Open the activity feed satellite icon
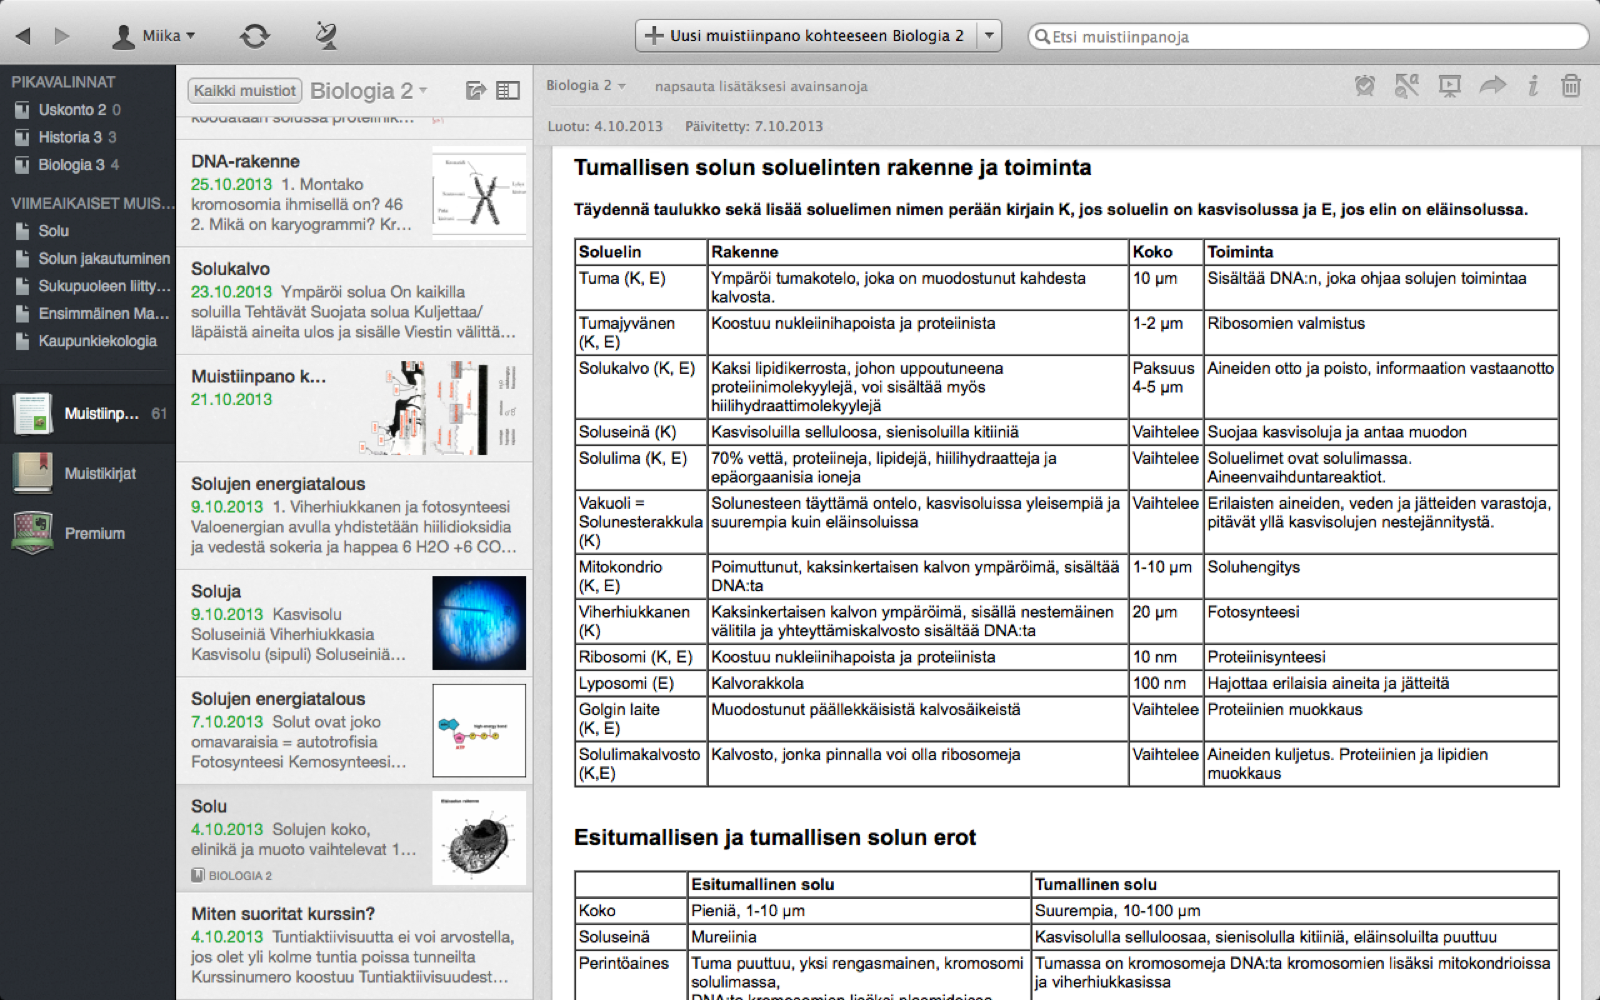Image resolution: width=1600 pixels, height=1000 pixels. 326,36
